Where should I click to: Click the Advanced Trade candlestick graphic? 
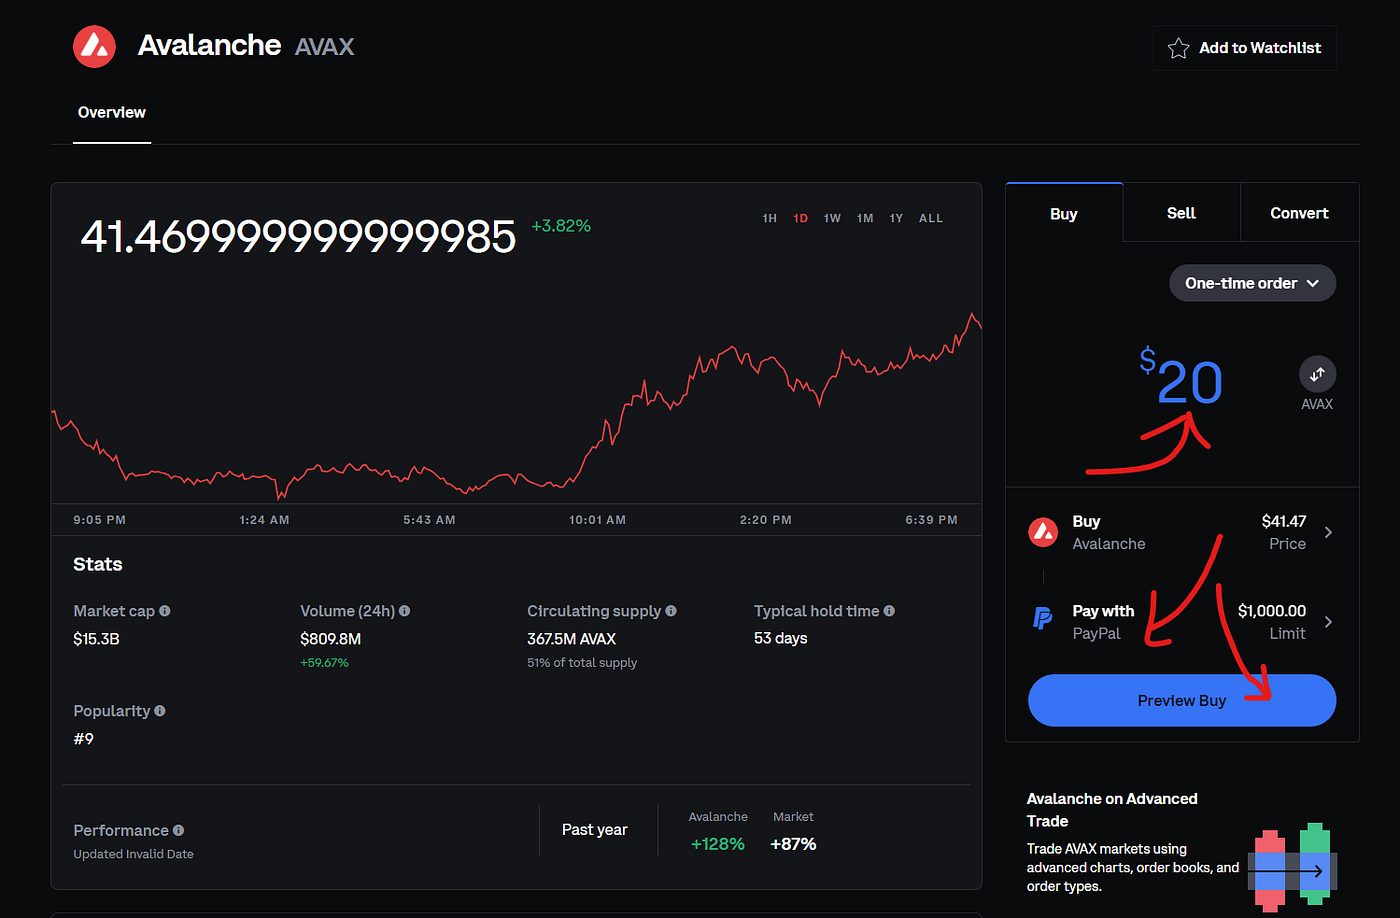(1292, 867)
